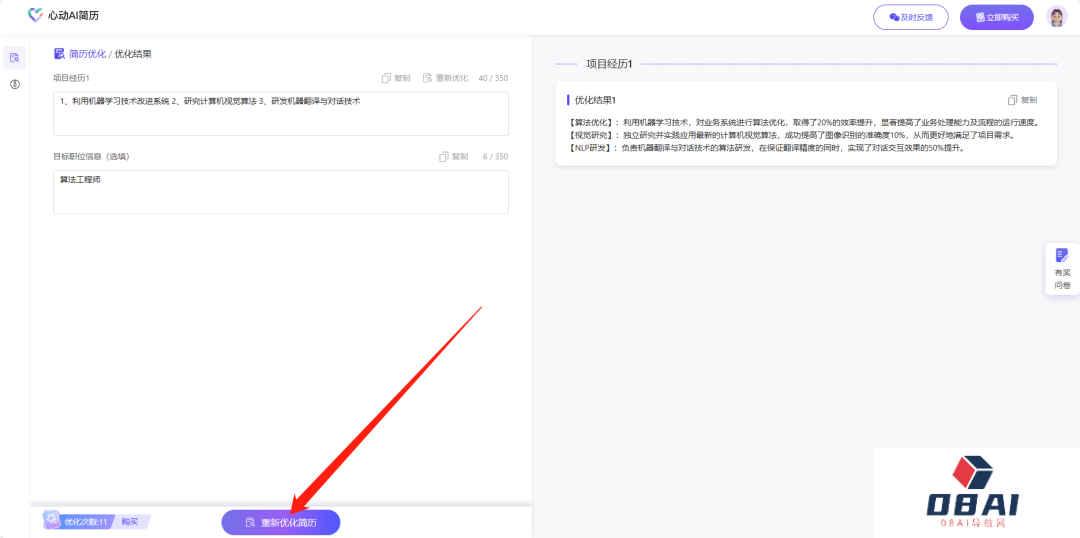Click the 立即购买 purchase button
Screen dimensions: 1080x538
point(997,17)
